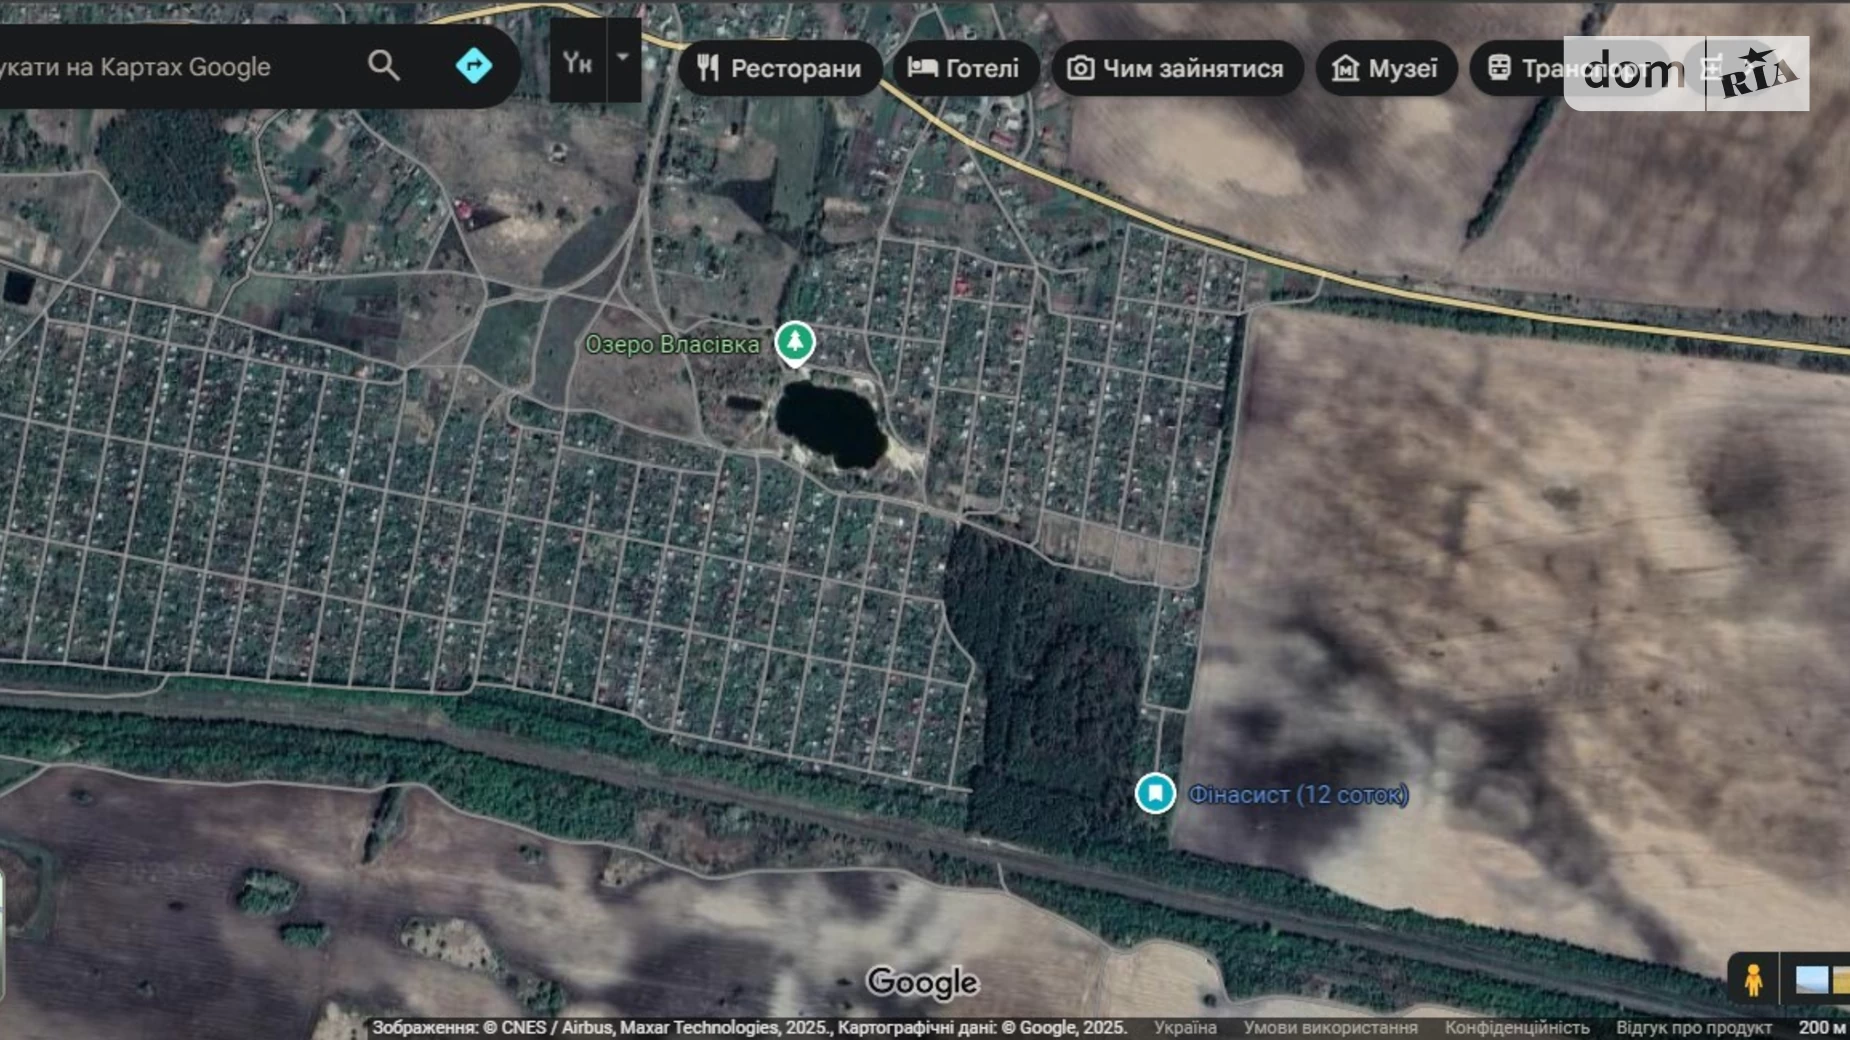Image resolution: width=1850 pixels, height=1040 pixels.
Task: Toggle the 200 м map scale units
Action: [x=1821, y=1027]
